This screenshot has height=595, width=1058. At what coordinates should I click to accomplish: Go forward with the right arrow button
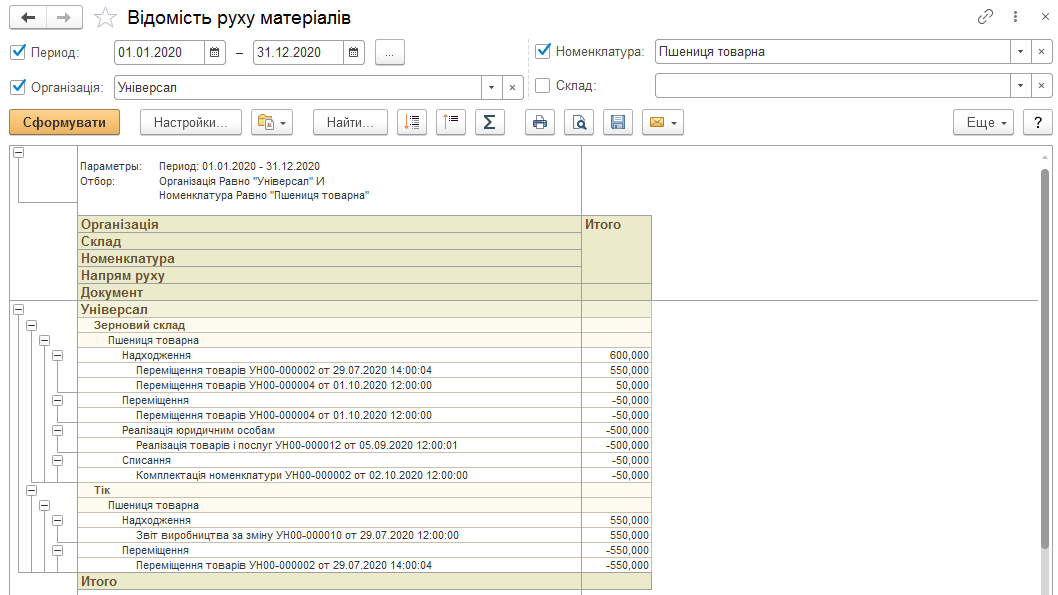[x=64, y=18]
